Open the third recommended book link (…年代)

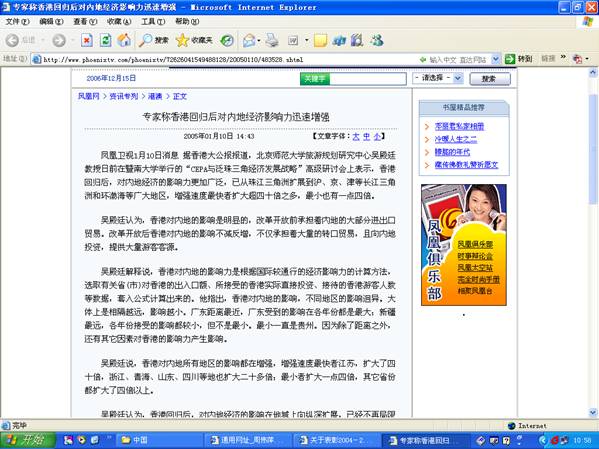(452, 152)
